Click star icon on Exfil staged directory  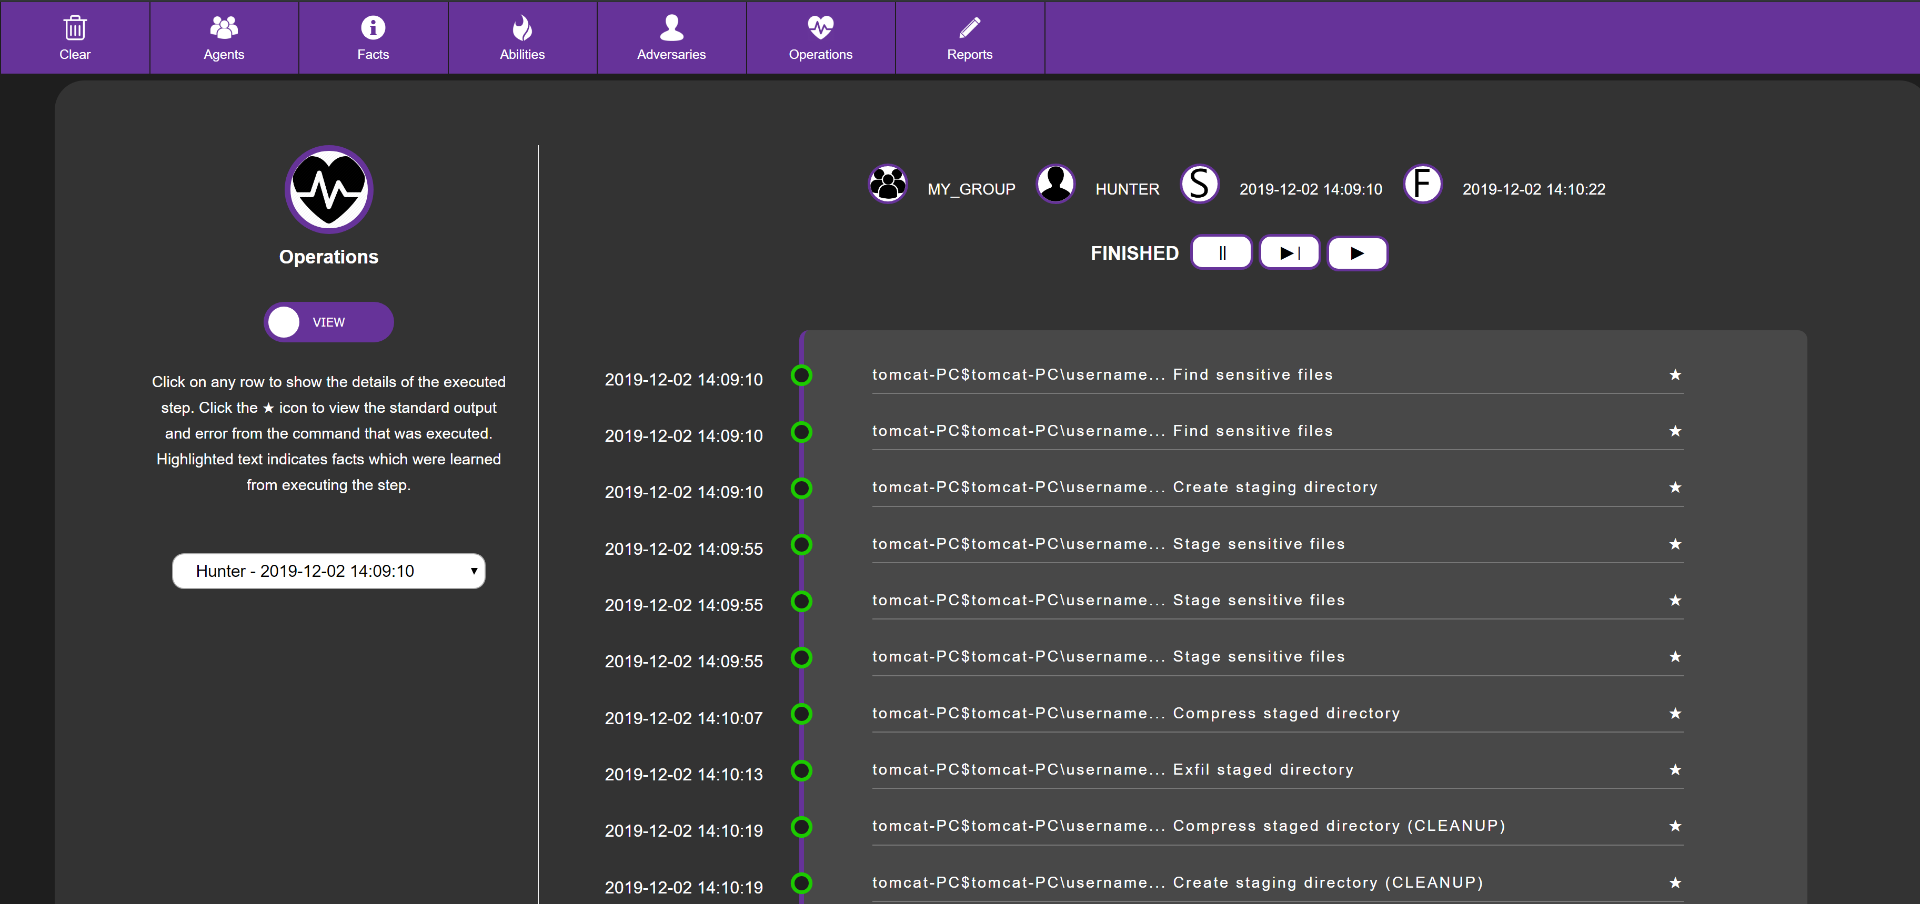pyautogui.click(x=1675, y=770)
